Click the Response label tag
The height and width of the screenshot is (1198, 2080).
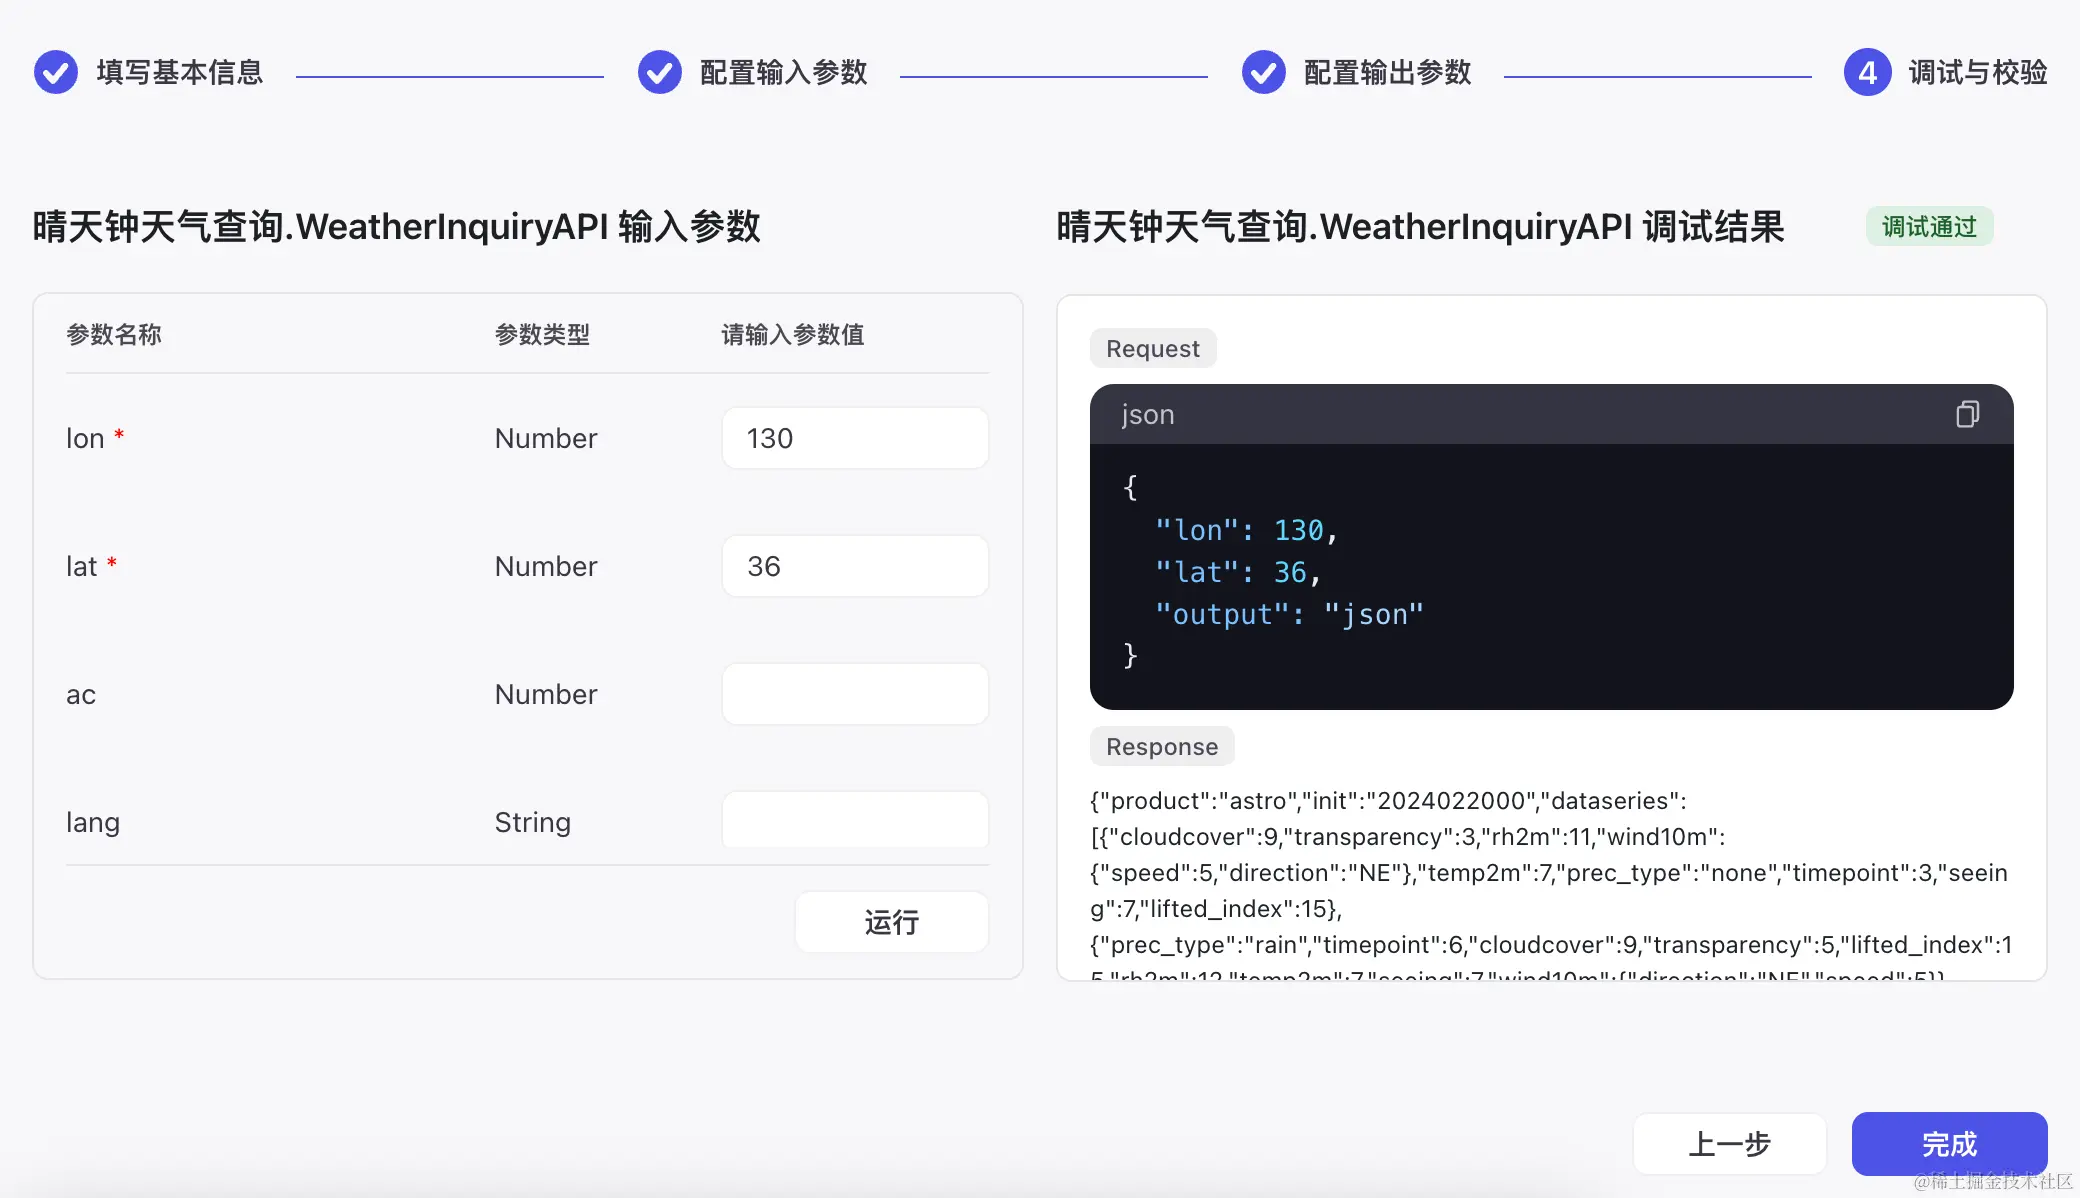click(1161, 746)
